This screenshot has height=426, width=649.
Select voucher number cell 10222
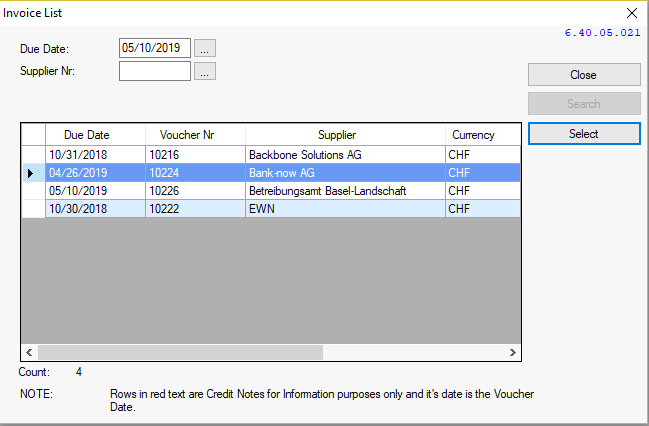tap(195, 209)
